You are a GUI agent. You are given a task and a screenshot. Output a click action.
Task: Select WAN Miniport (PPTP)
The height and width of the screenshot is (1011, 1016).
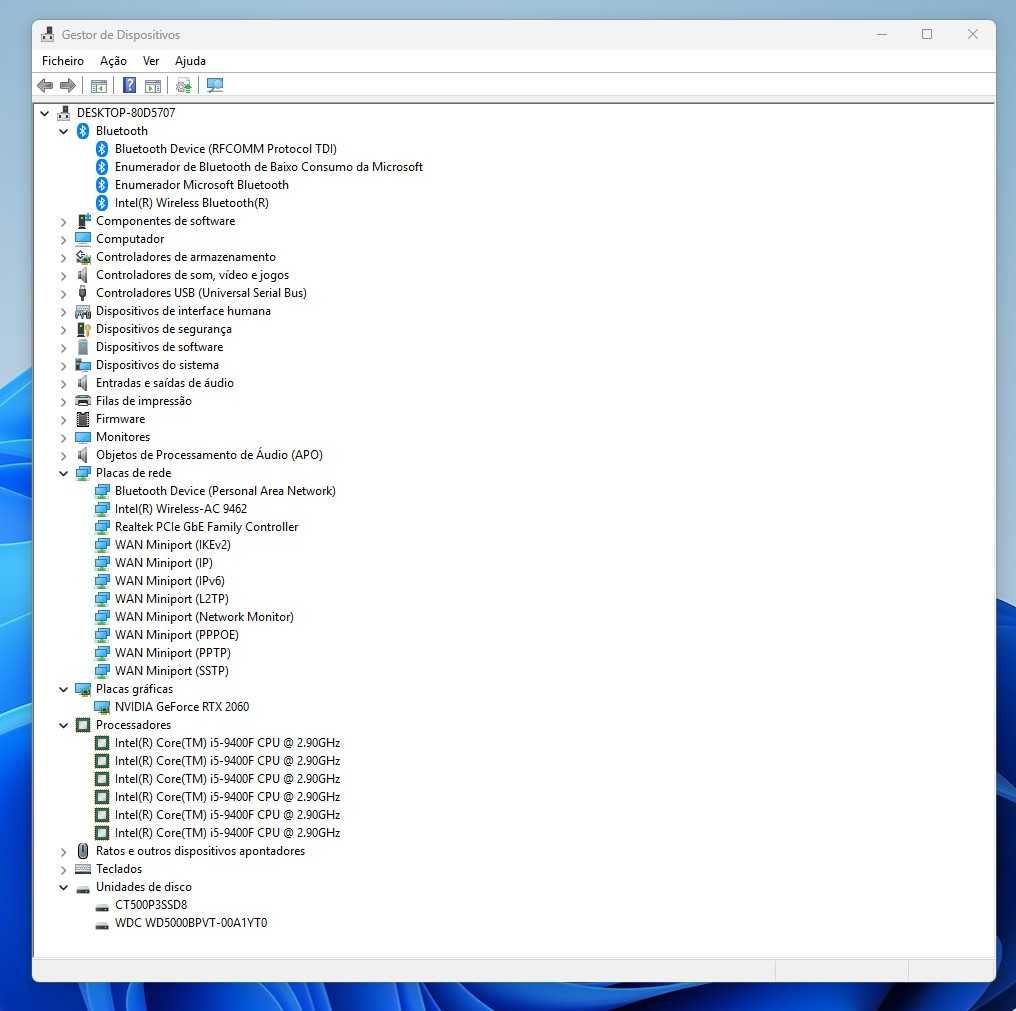click(172, 653)
